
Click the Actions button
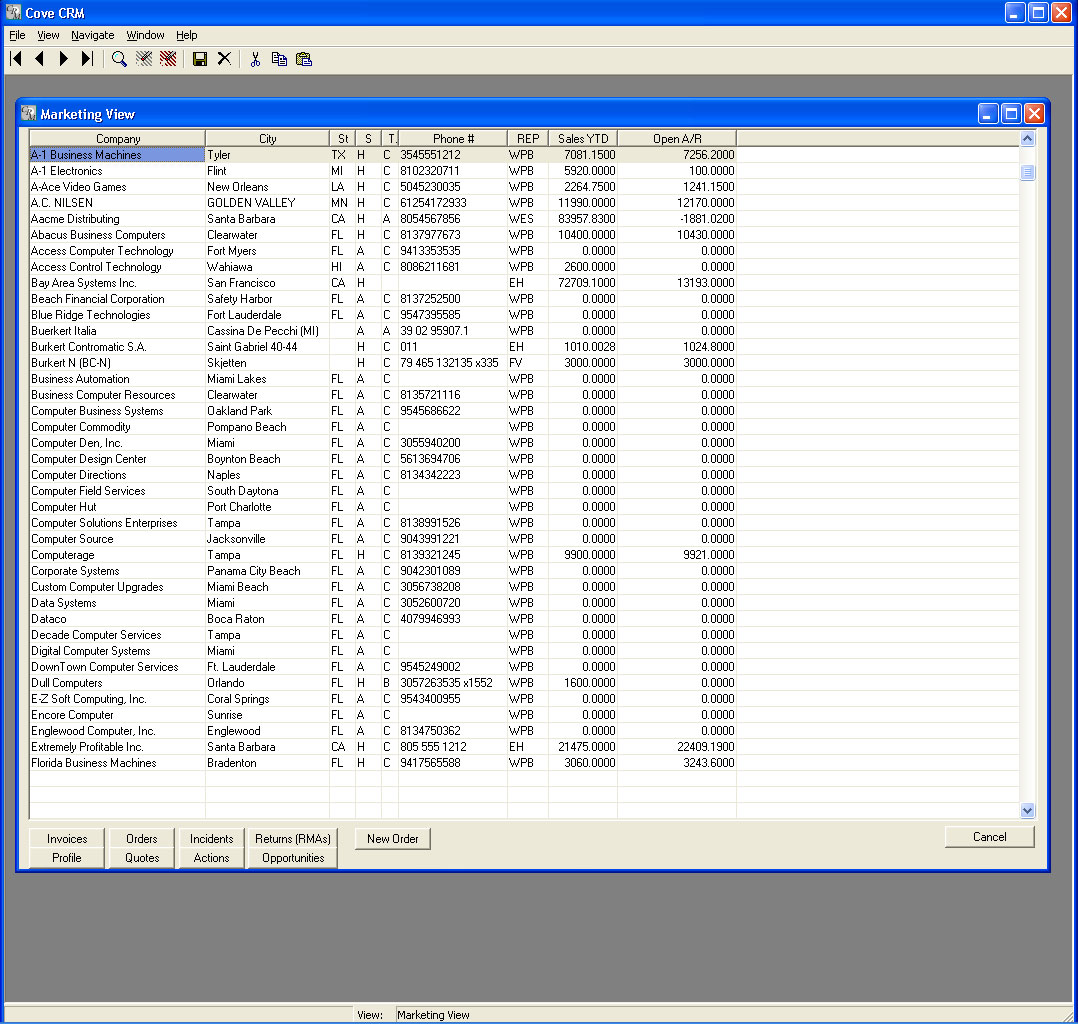coord(212,858)
